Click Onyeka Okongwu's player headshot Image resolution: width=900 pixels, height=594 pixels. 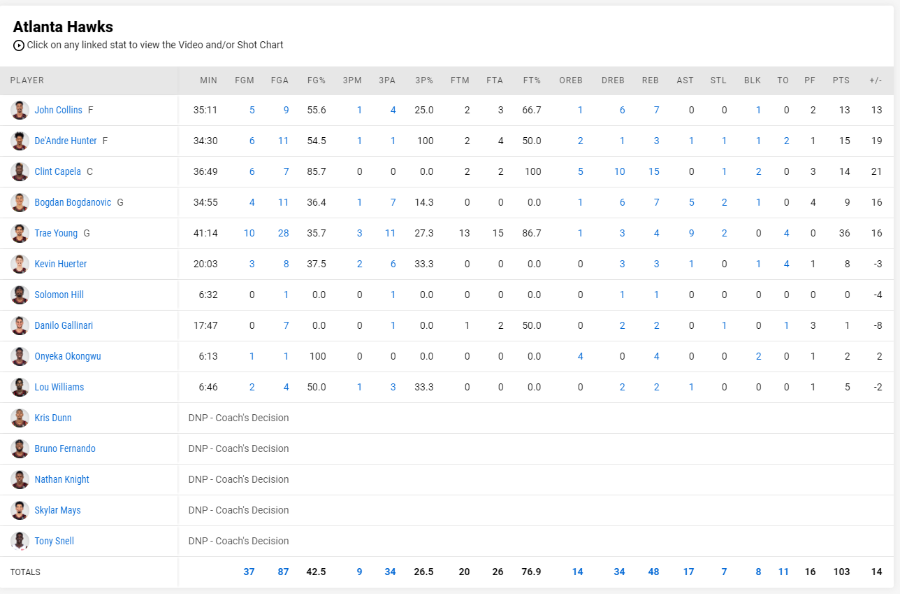tap(20, 356)
